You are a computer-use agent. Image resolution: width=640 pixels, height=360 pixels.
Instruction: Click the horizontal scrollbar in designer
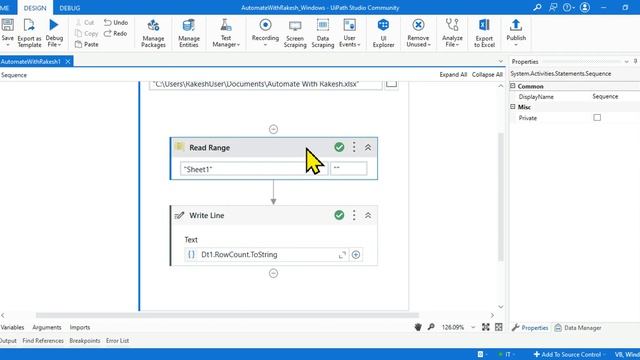point(227,315)
